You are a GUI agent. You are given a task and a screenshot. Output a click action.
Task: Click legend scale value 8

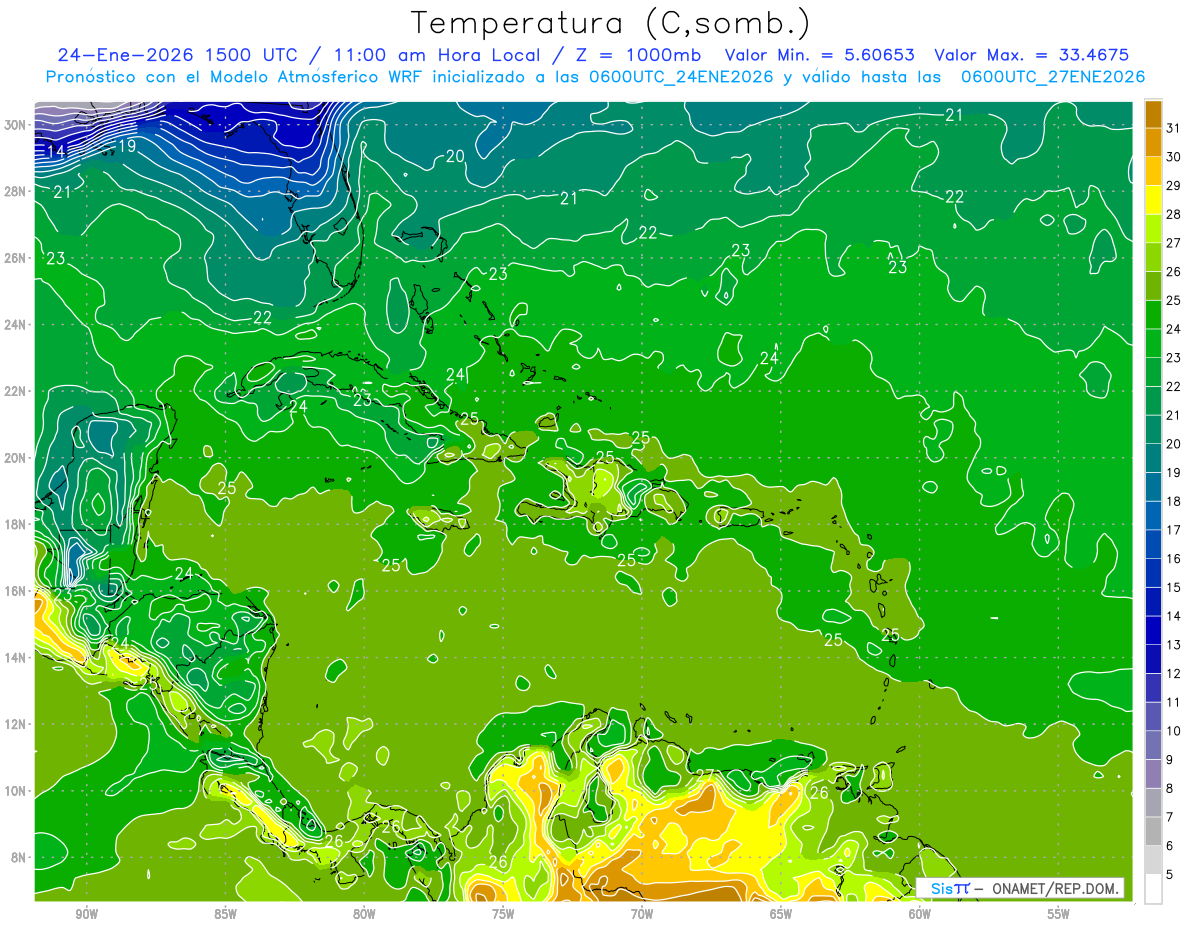[1170, 789]
